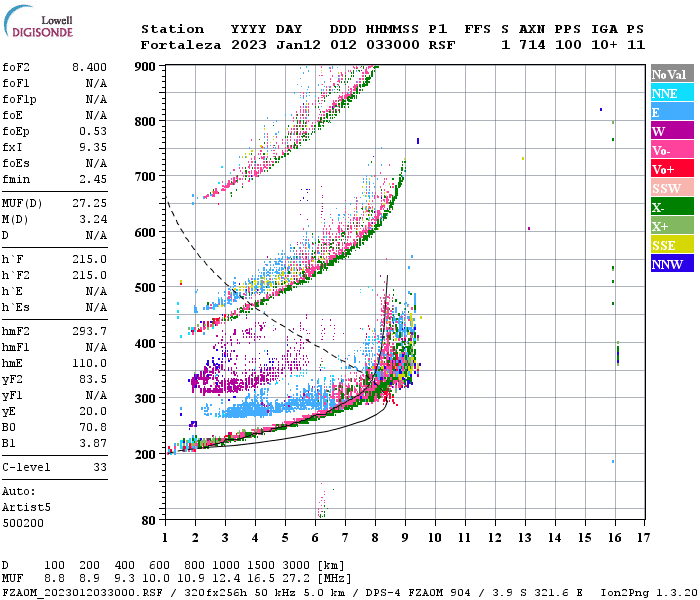Select the NNW legend swatch
This screenshot has height=600, width=700.
[672, 263]
